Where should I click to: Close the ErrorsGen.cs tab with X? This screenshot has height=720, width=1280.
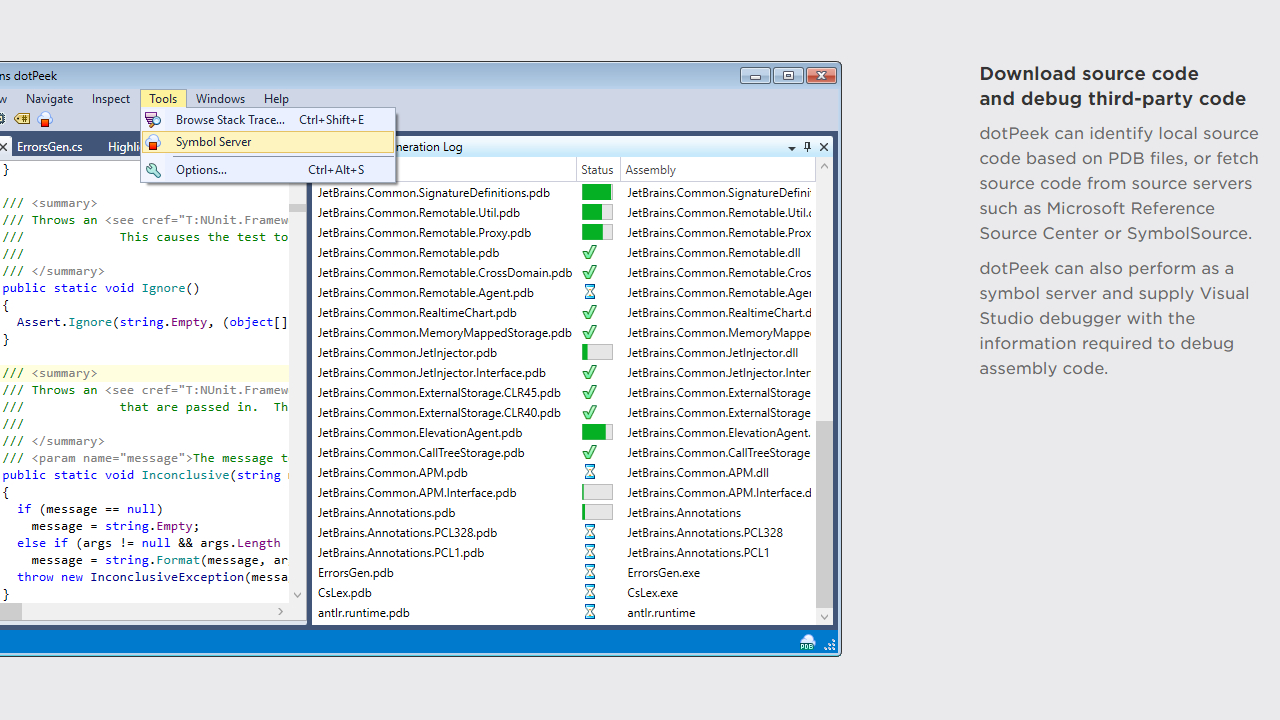point(3,147)
